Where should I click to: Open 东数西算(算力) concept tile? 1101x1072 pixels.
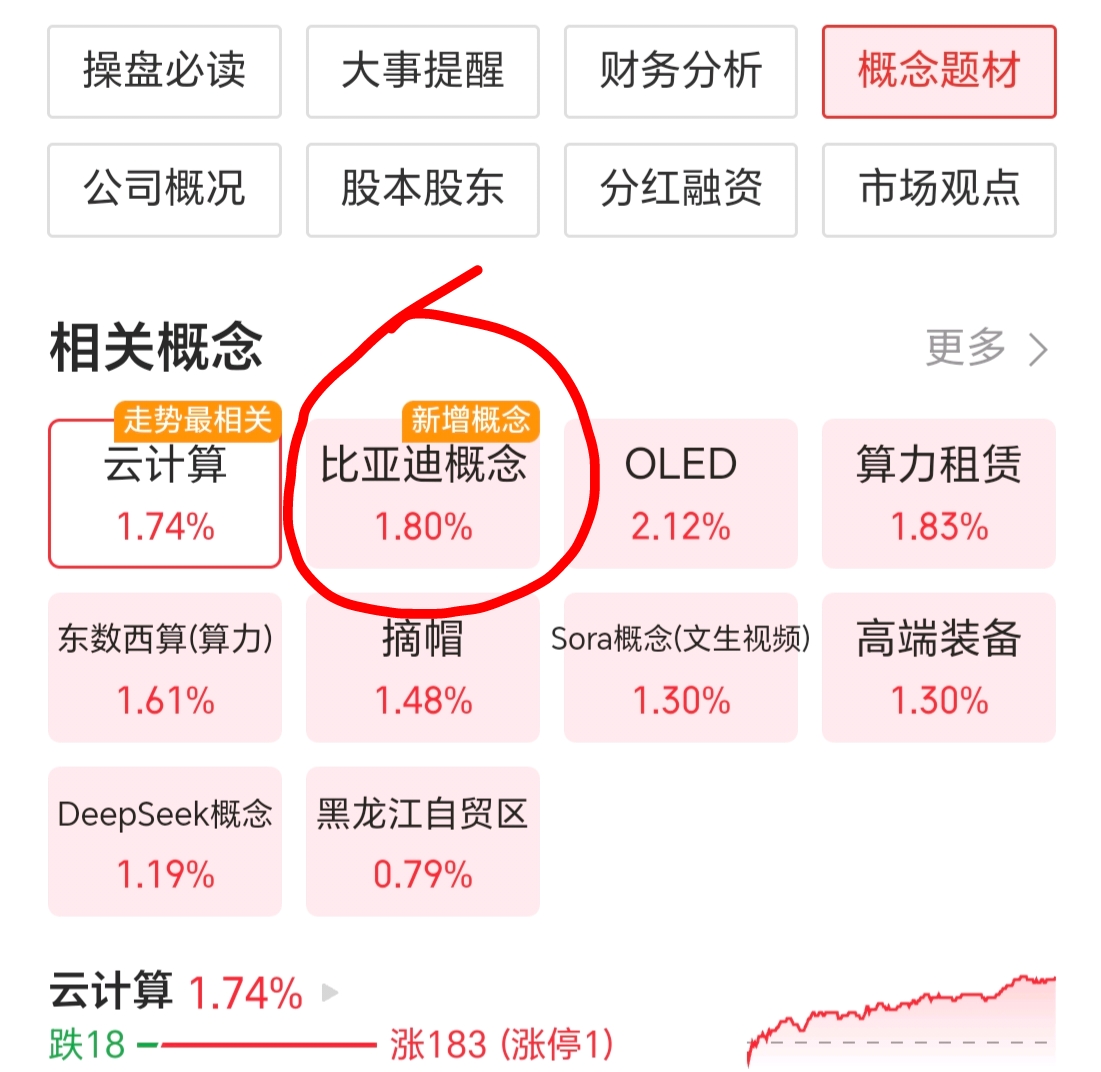click(x=164, y=668)
